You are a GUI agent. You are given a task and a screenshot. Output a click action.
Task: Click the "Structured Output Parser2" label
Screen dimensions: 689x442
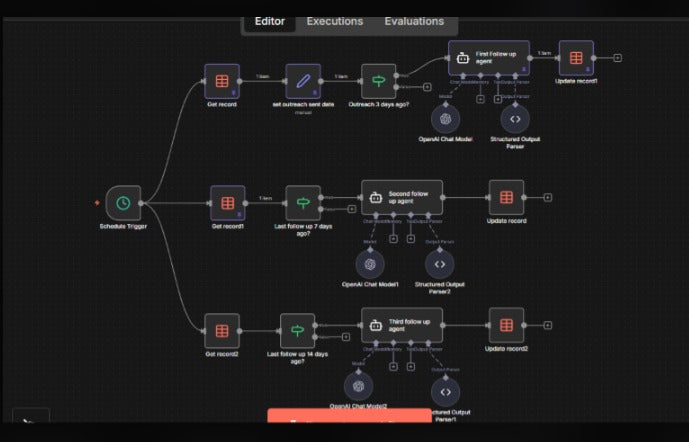point(439,288)
